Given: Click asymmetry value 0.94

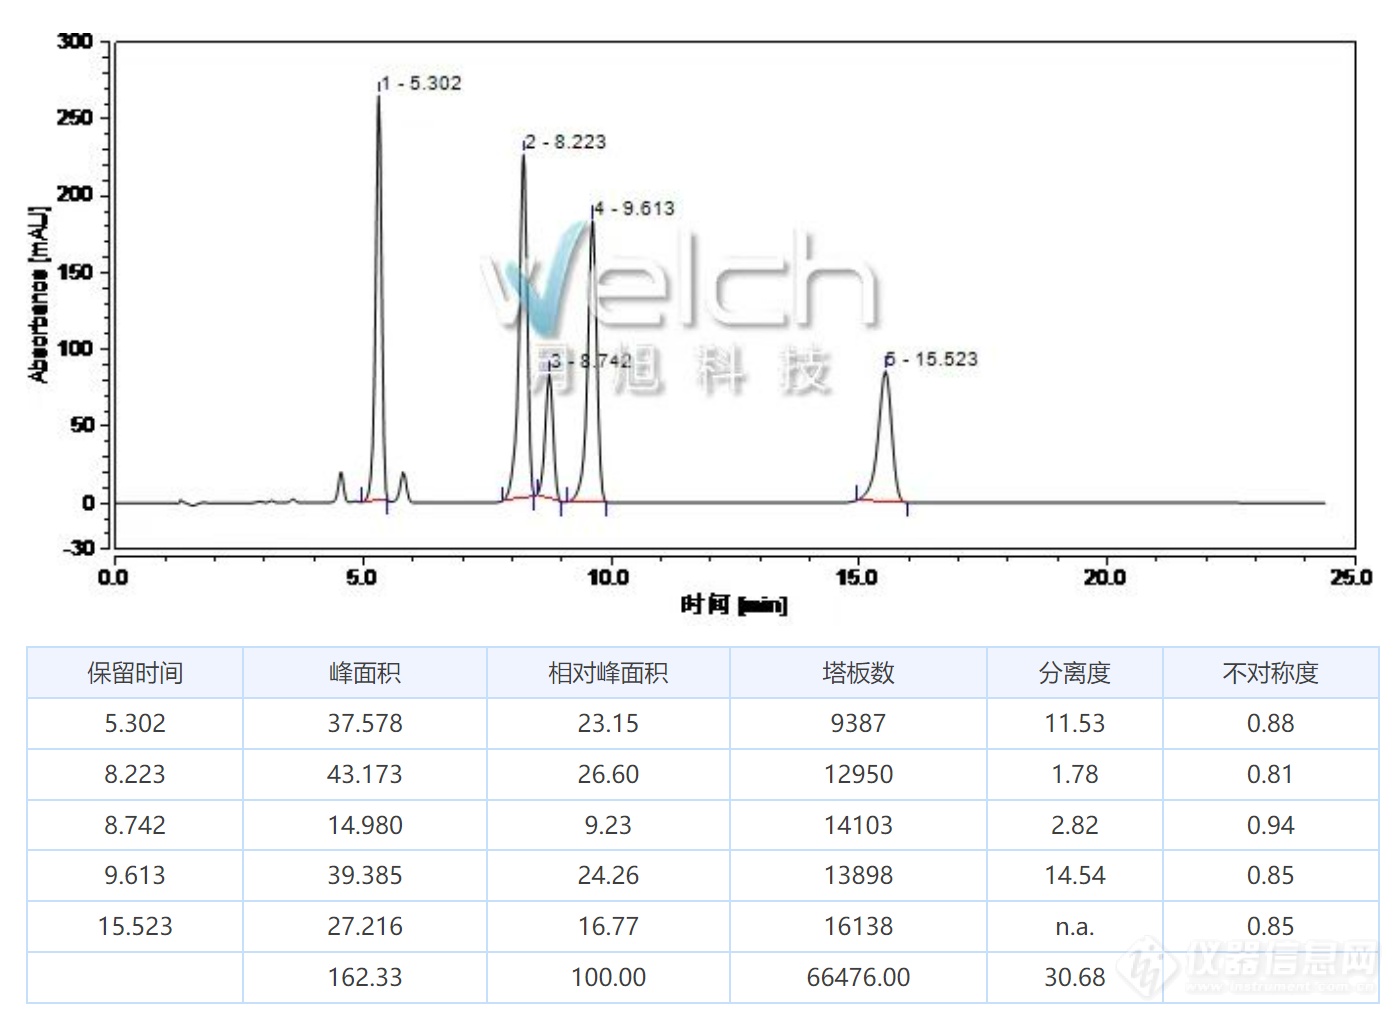Looking at the screenshot, I should coord(1270,825).
